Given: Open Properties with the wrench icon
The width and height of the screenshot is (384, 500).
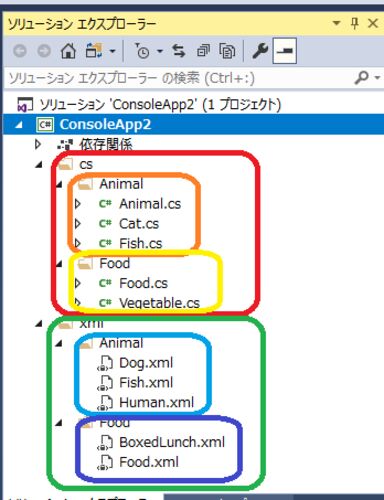Looking at the screenshot, I should click(x=260, y=51).
